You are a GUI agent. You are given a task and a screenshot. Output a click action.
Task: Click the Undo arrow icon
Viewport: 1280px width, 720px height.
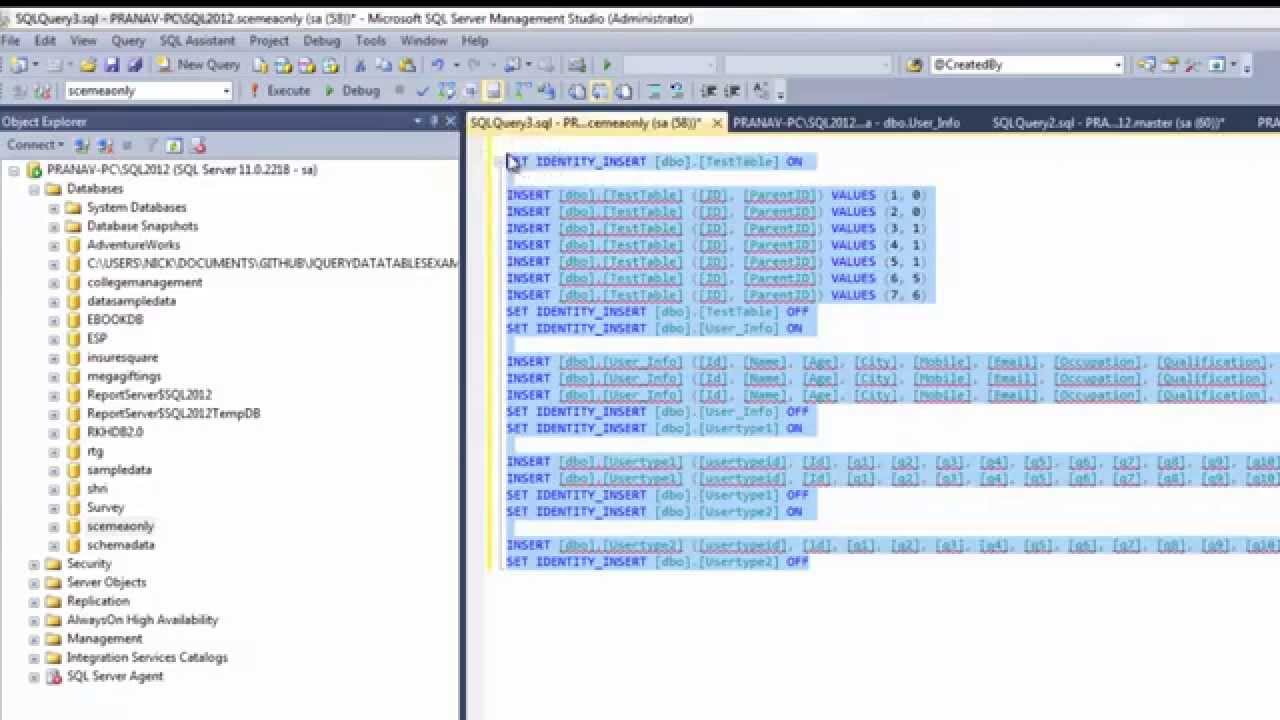click(437, 65)
